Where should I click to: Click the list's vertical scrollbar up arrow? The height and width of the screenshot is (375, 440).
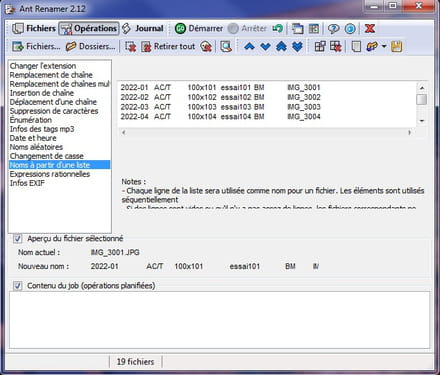(x=422, y=88)
